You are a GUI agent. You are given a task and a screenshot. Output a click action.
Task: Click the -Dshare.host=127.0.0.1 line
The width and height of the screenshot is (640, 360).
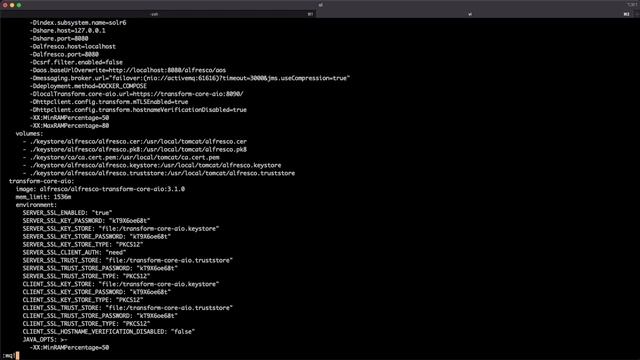(x=67, y=31)
